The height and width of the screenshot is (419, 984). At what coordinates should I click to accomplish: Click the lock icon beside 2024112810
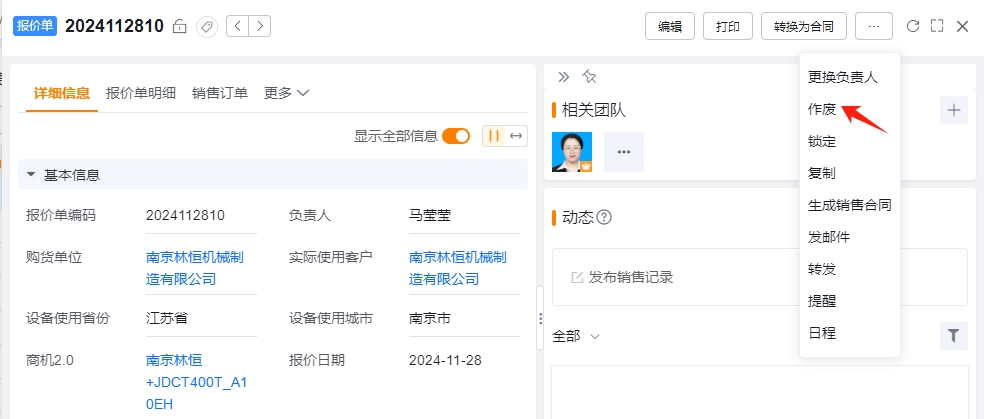pos(179,26)
